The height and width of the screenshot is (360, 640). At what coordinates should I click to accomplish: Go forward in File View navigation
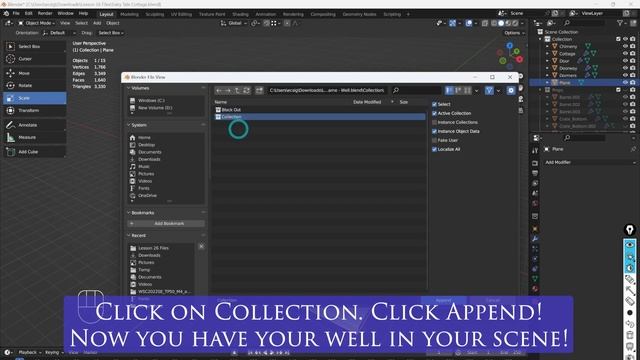(228, 90)
